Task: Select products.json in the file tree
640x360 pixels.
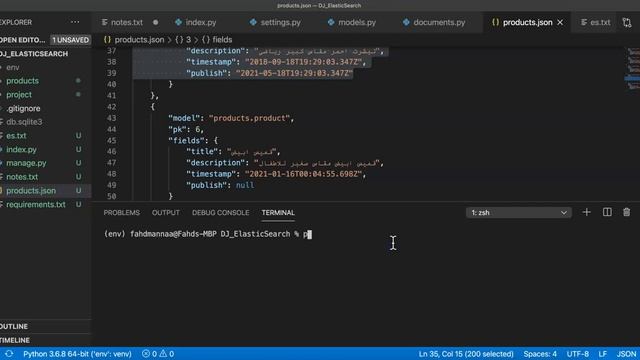Action: [31, 191]
